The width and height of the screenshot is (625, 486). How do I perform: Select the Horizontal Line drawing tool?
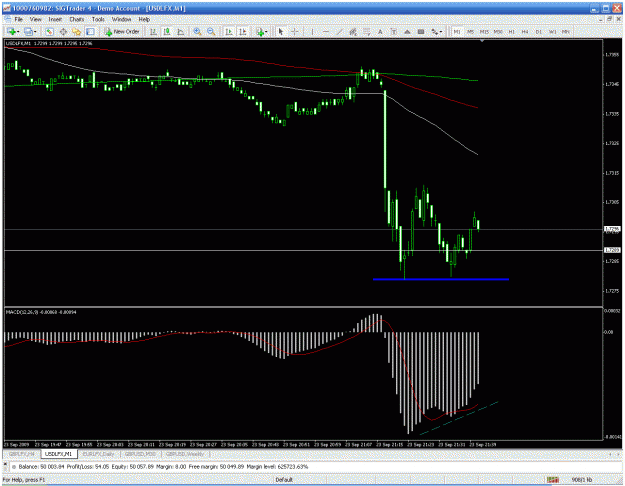point(326,31)
